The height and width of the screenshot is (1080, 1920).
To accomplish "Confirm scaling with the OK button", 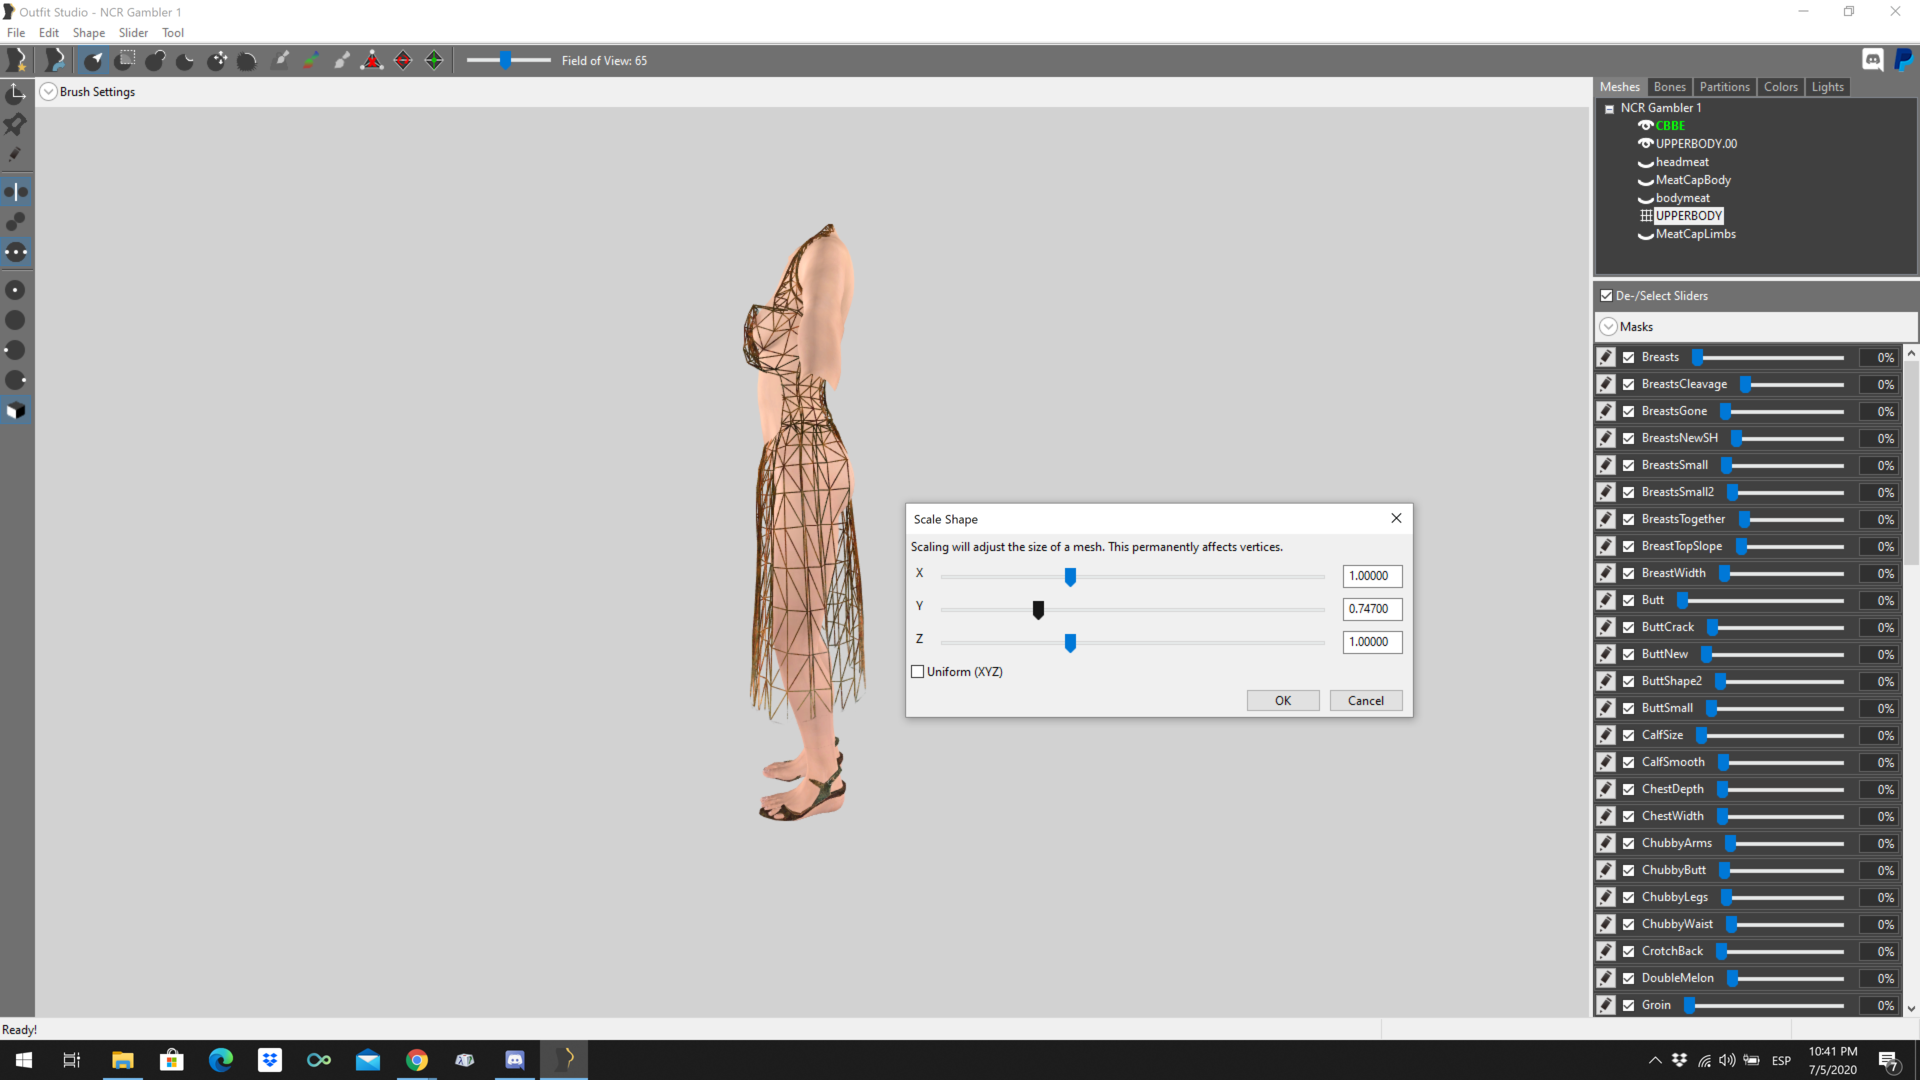I will 1283,701.
